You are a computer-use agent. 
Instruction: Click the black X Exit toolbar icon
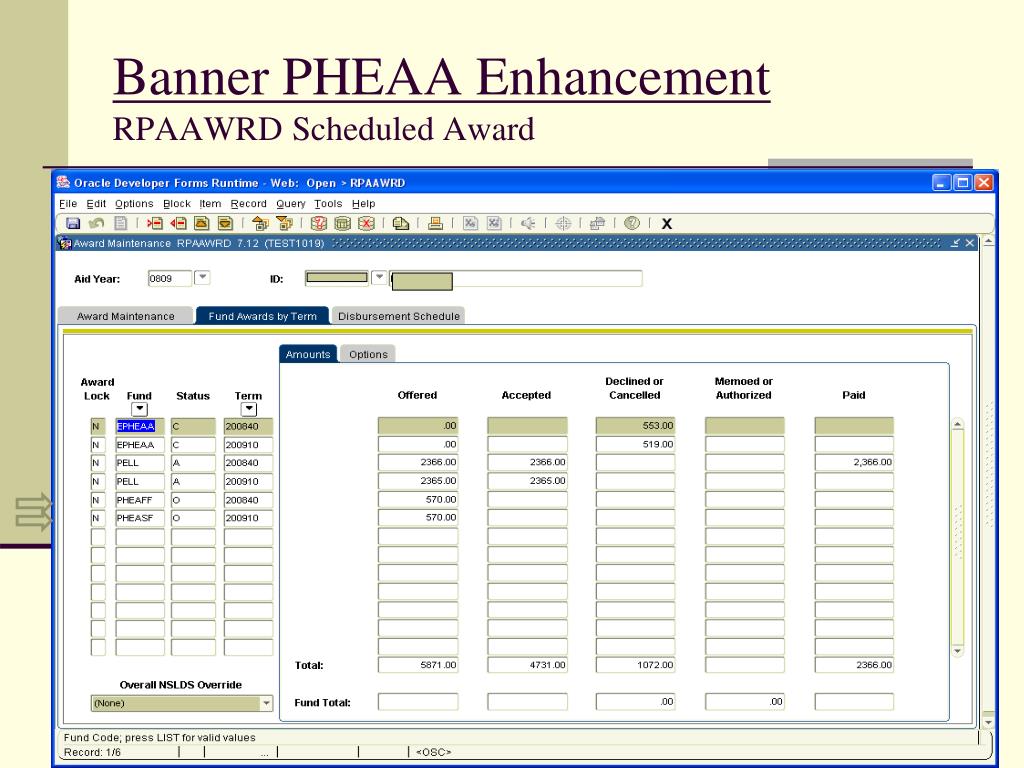[x=667, y=224]
